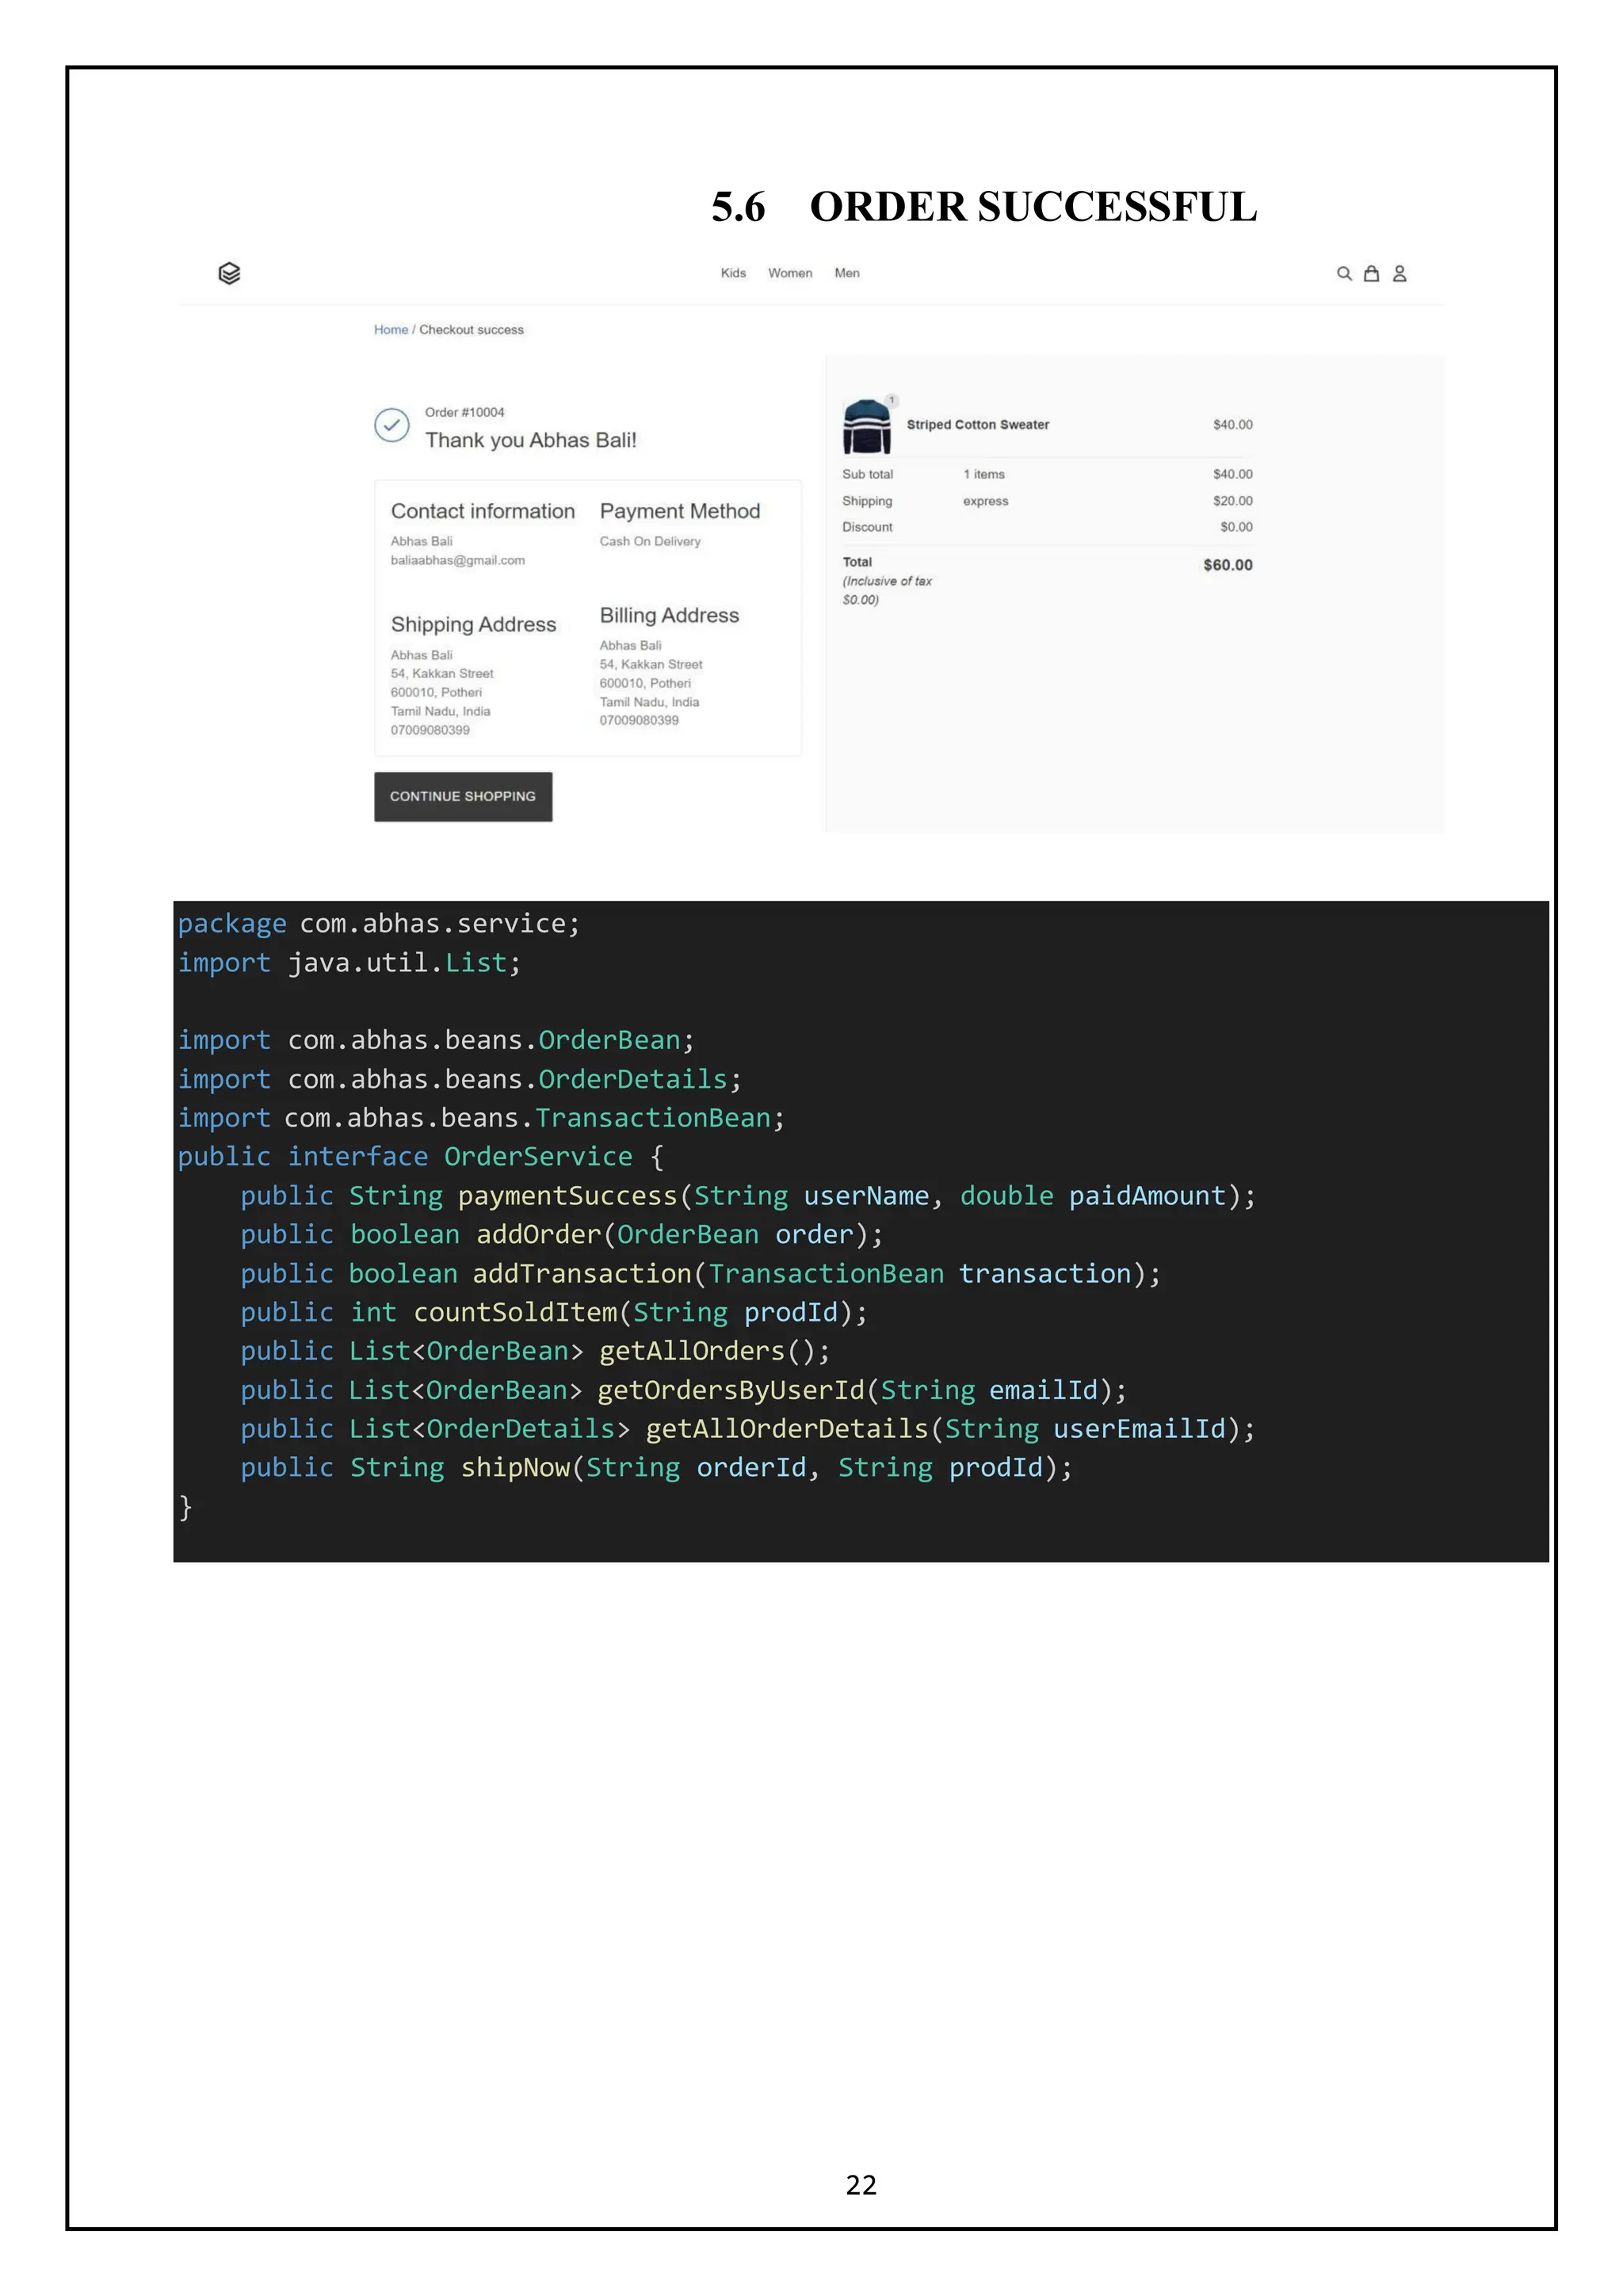Click the CONTINUE SHOPPING button
Screen dimensions: 1623x2296
(x=463, y=796)
